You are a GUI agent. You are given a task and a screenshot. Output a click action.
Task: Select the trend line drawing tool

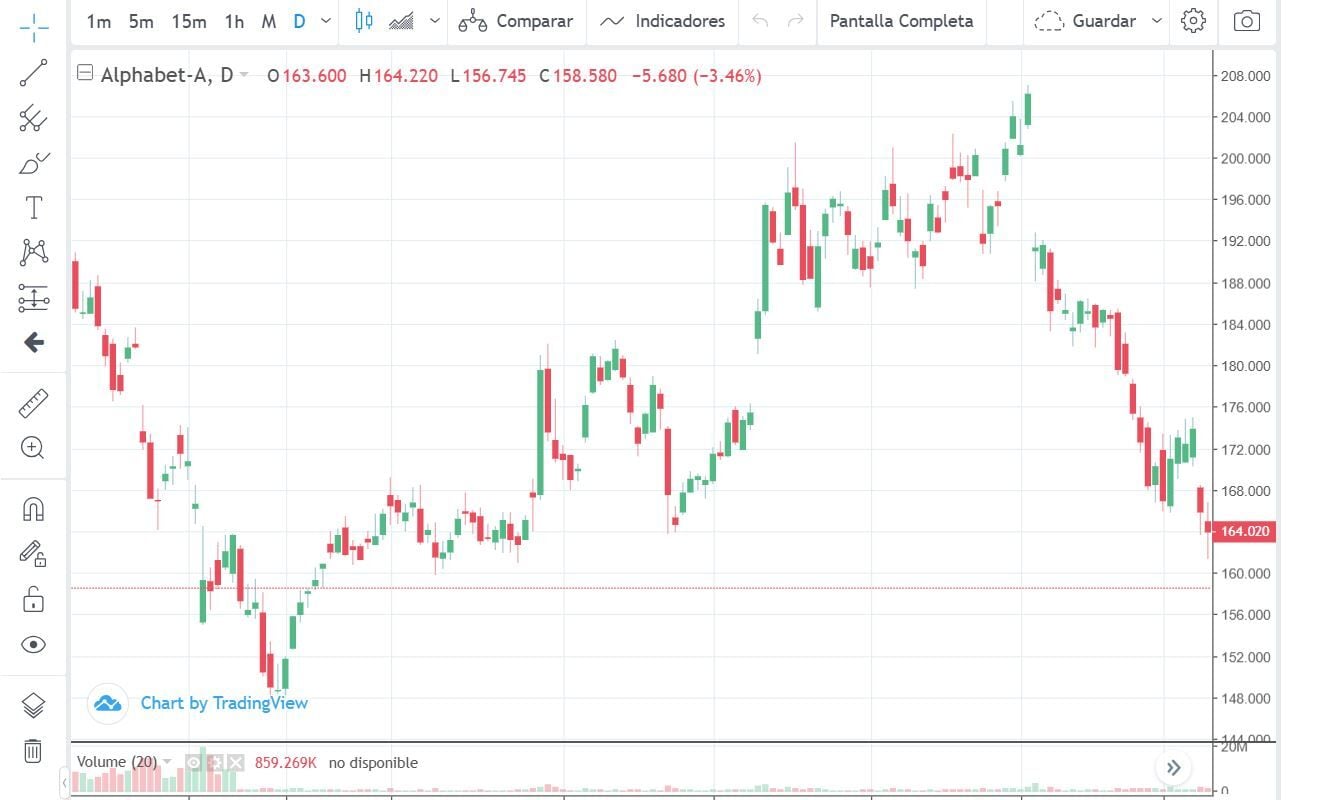(33, 73)
